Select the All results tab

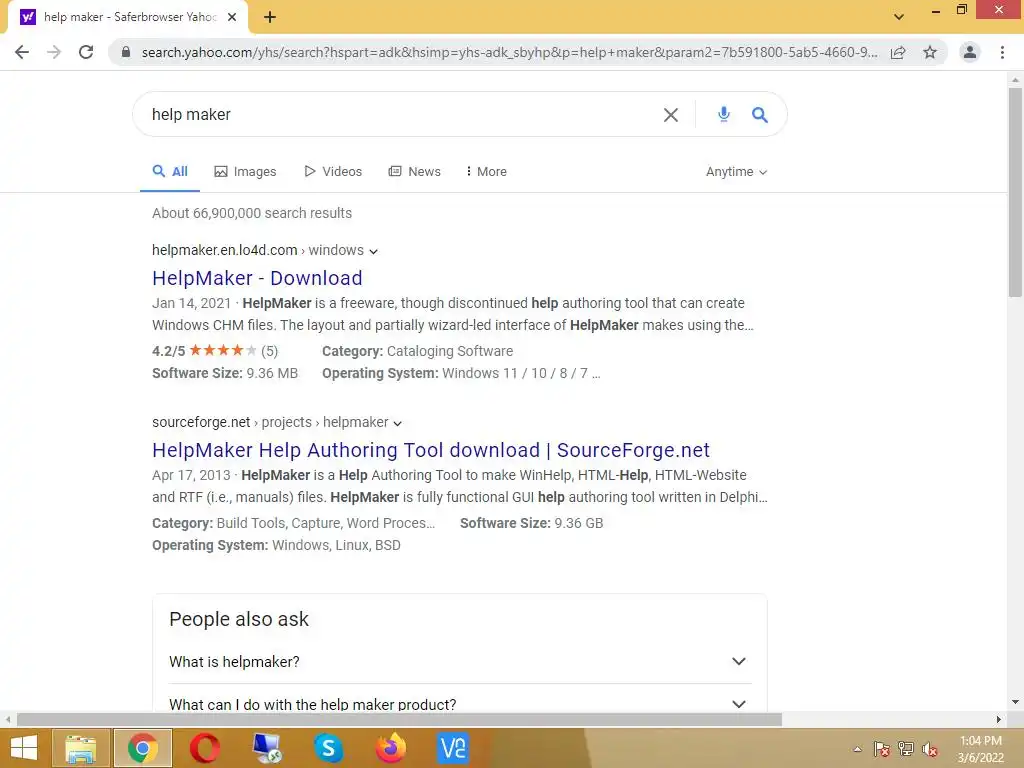(x=170, y=171)
